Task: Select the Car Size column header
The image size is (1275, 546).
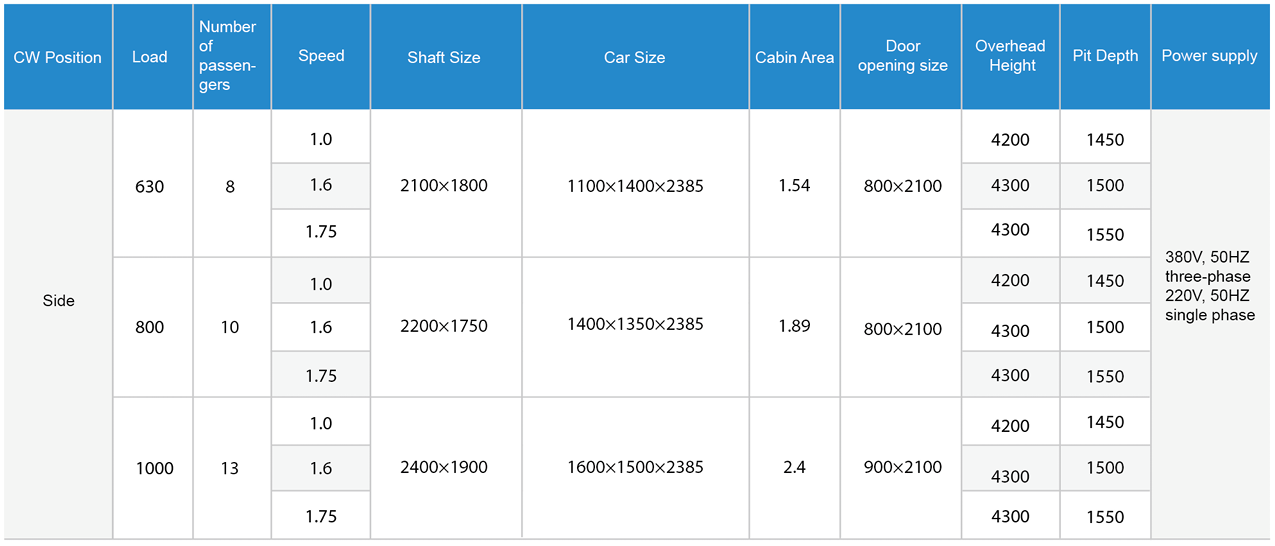Action: tap(634, 57)
